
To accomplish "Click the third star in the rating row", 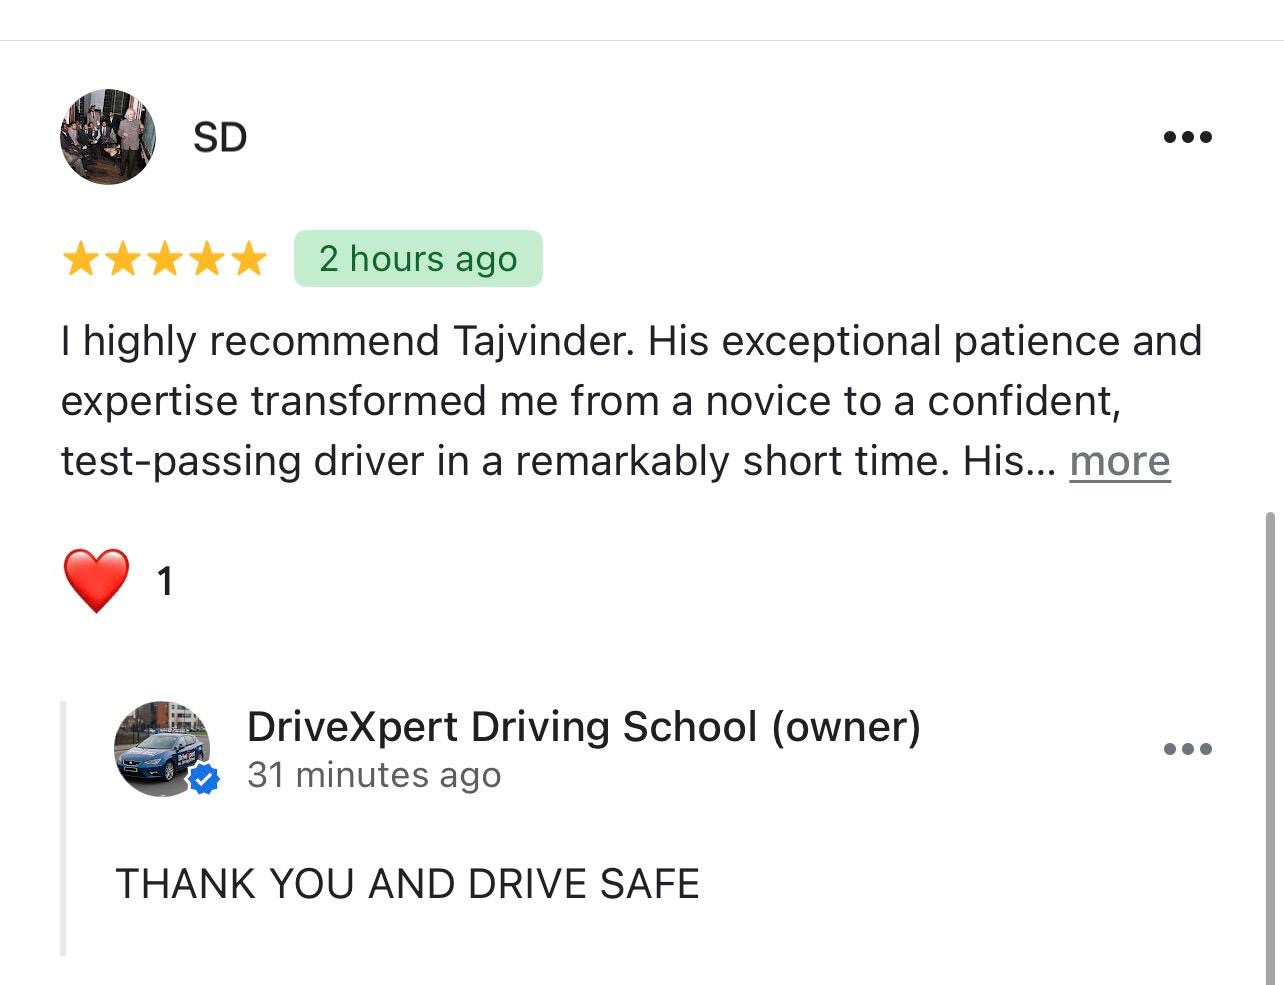I will [166, 258].
